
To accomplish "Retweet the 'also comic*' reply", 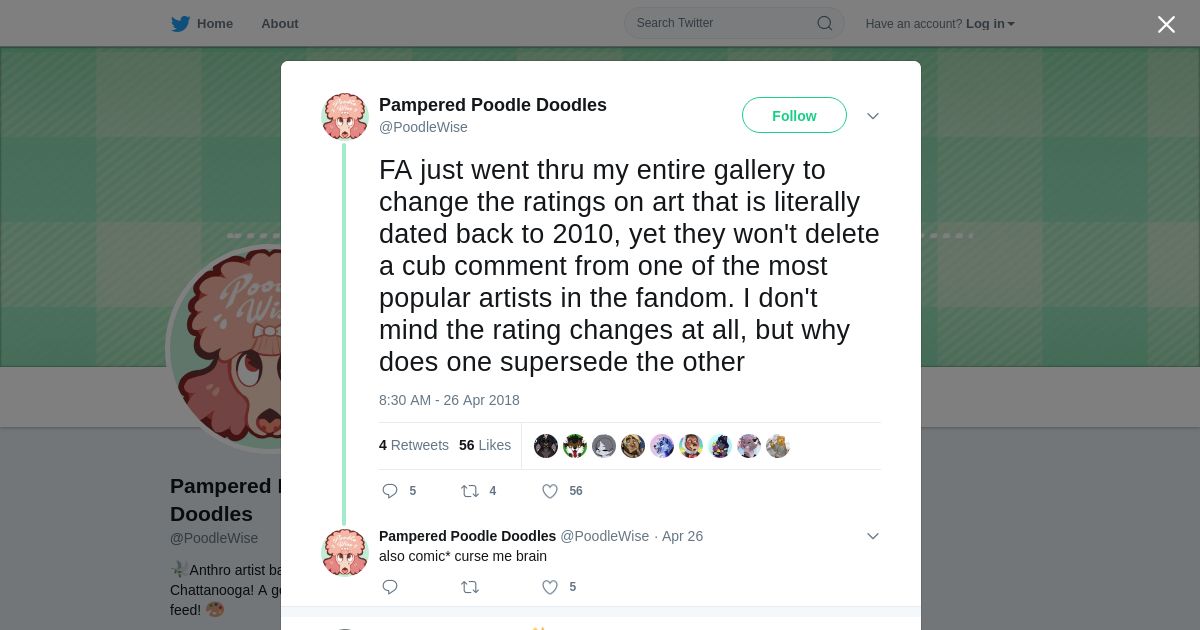I will [x=469, y=587].
